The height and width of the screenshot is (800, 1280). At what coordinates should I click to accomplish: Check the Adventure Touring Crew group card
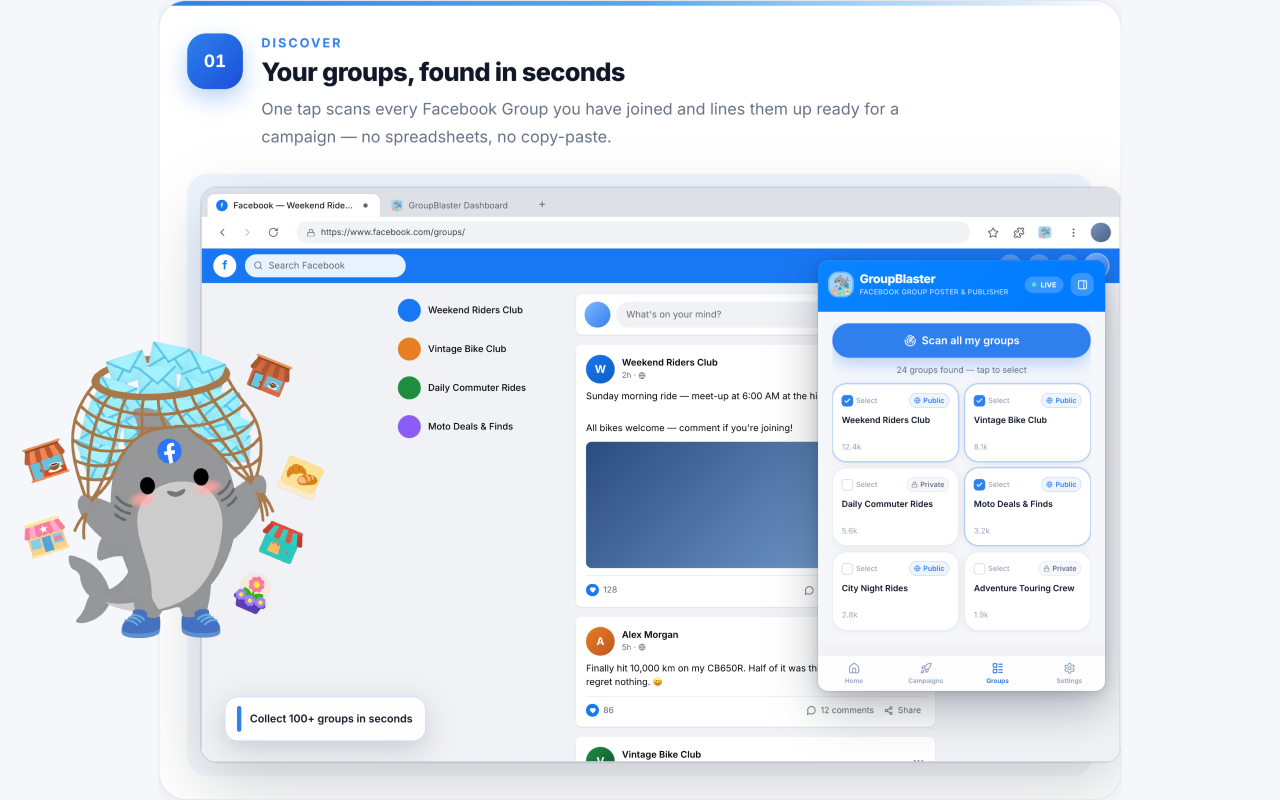[x=979, y=568]
